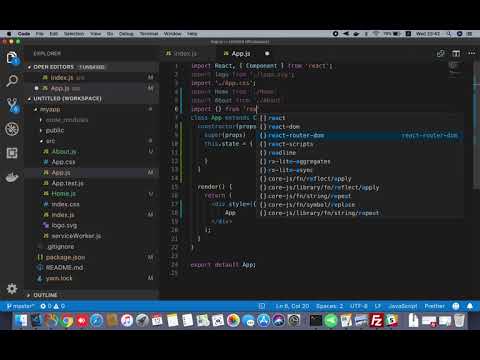Select index.js under Open Editors

(62, 78)
